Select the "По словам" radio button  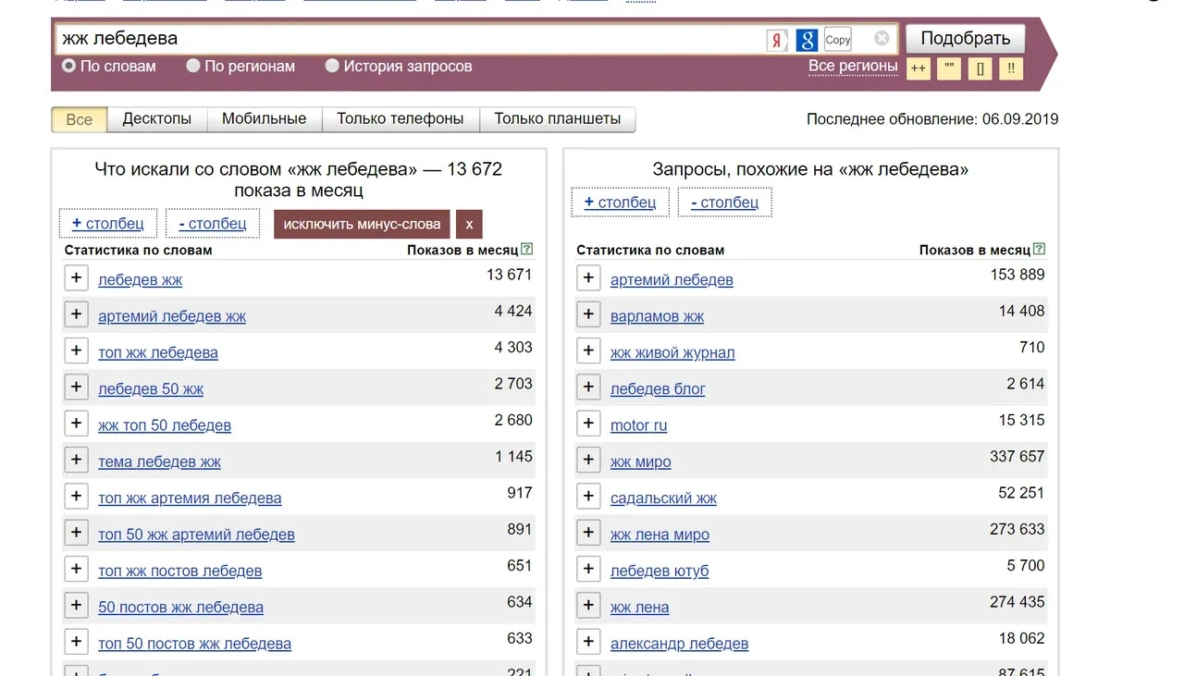[x=69, y=66]
